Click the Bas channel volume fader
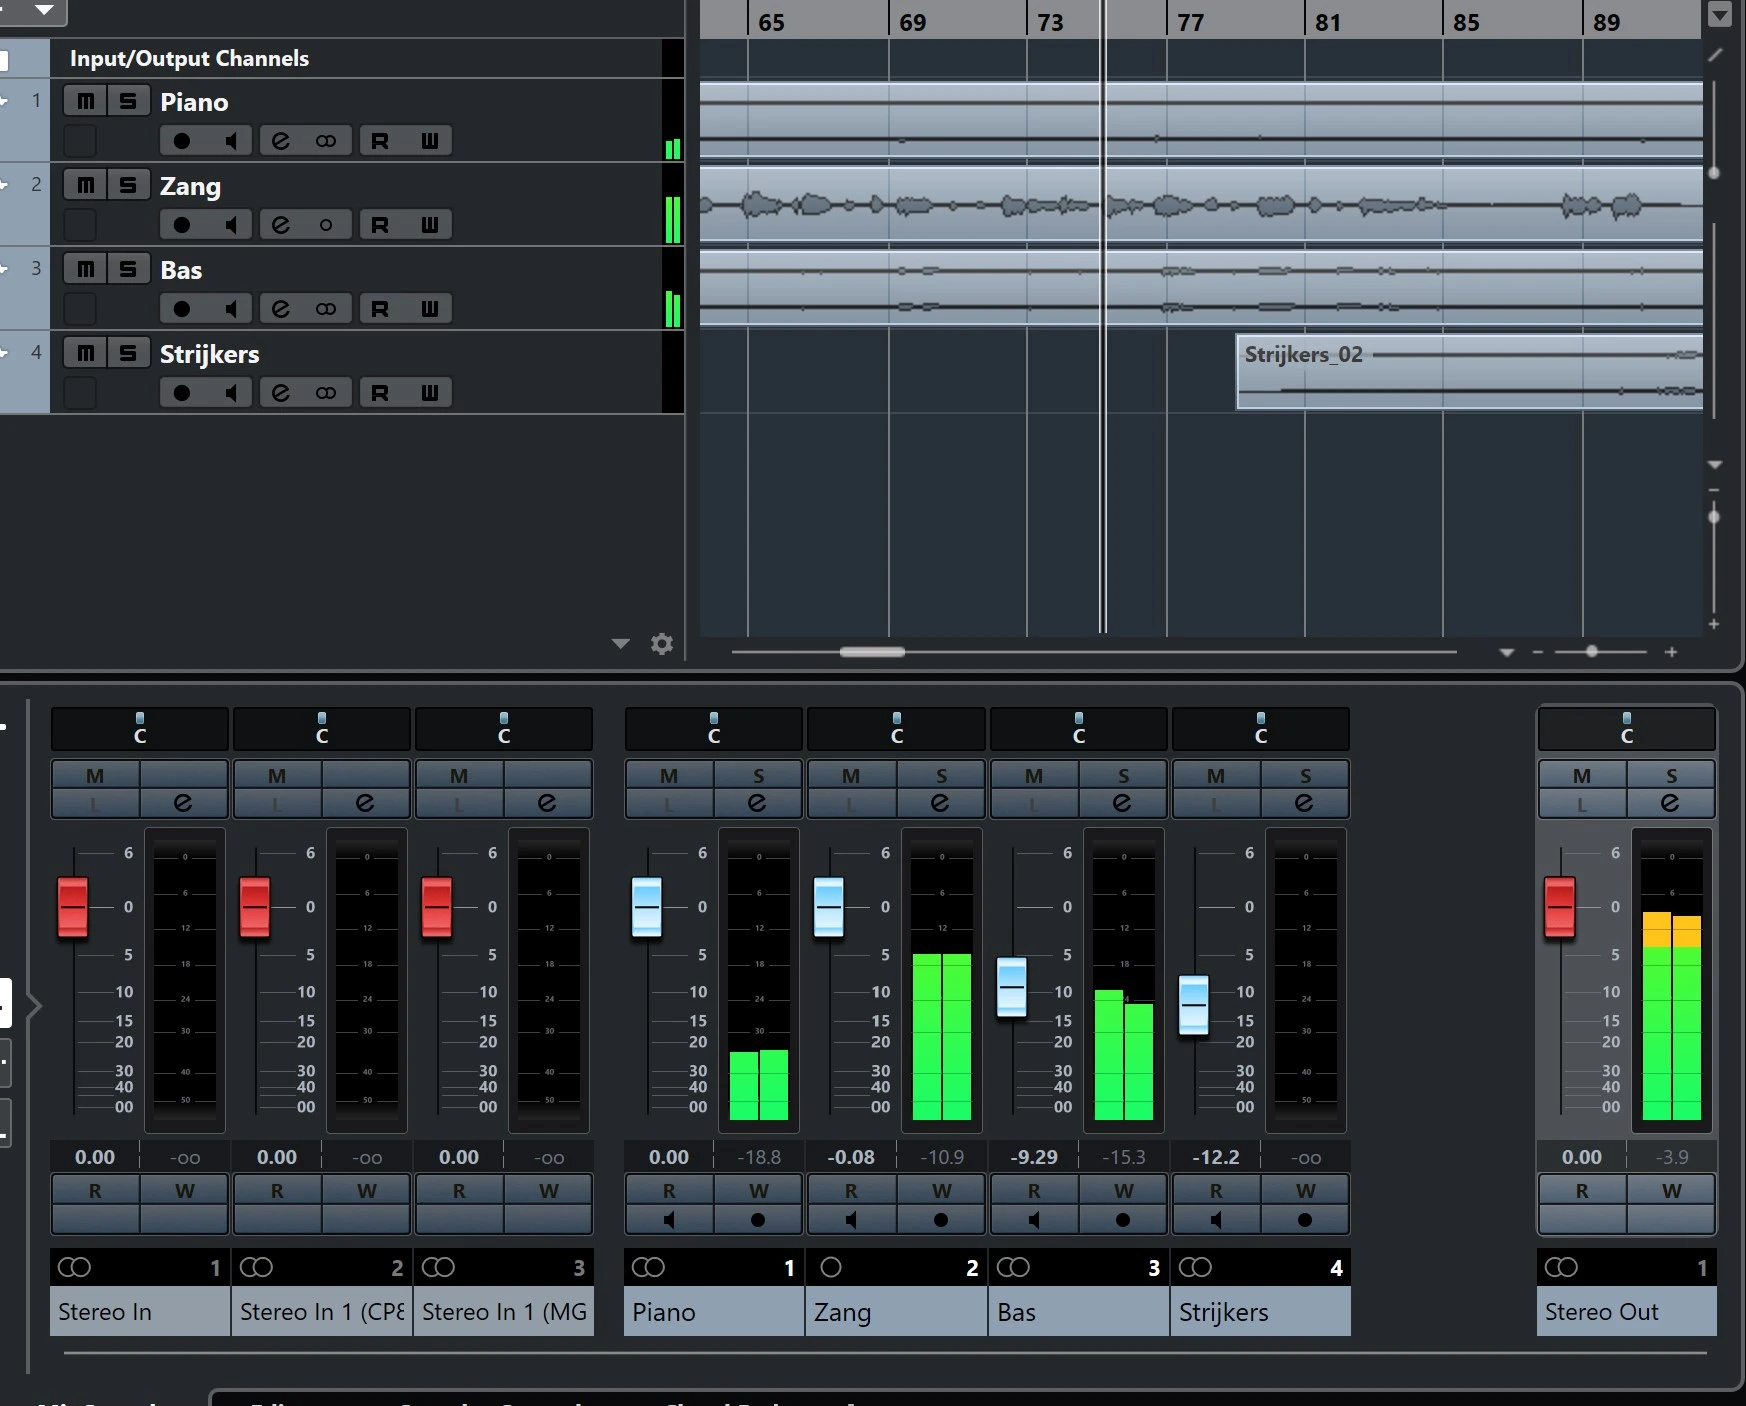 coord(1012,987)
